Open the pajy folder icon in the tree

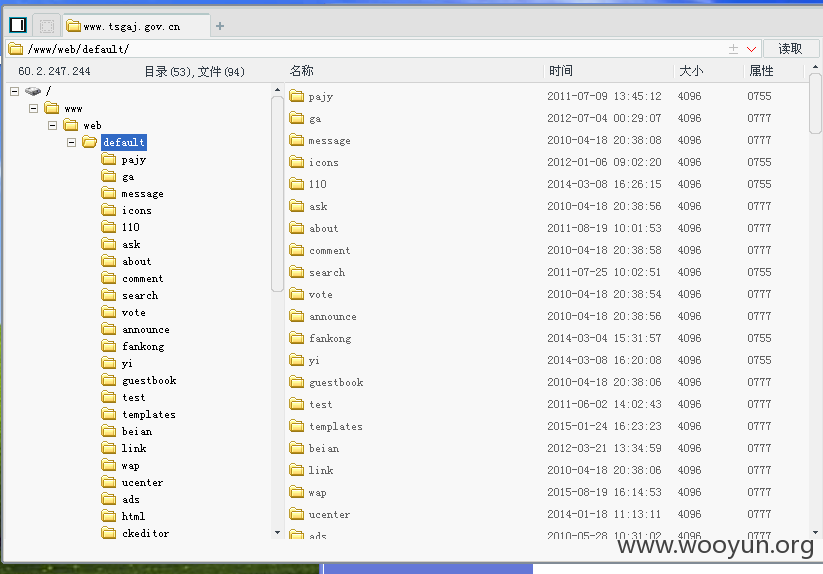click(109, 159)
